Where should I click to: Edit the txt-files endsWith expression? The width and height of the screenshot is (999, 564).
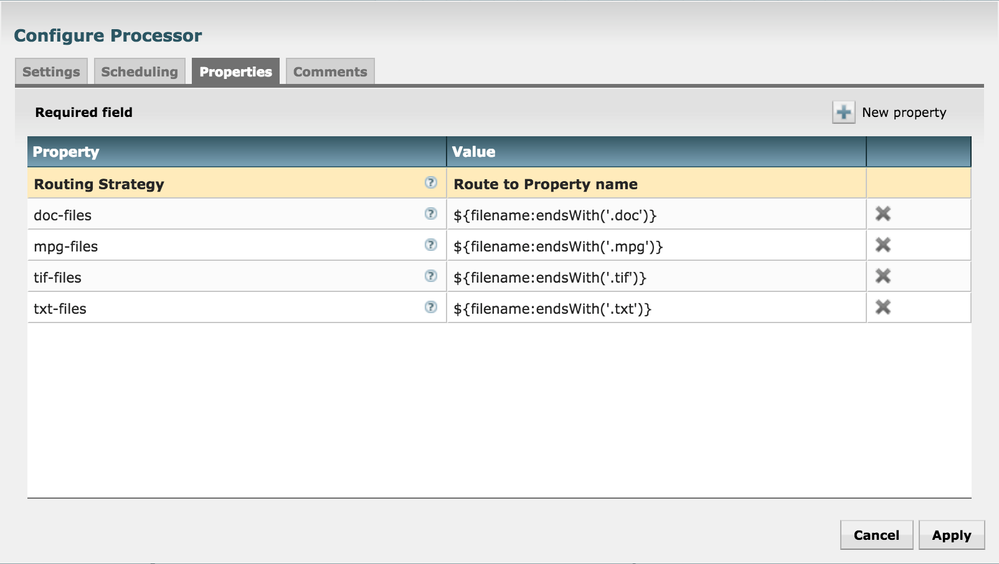[655, 309]
